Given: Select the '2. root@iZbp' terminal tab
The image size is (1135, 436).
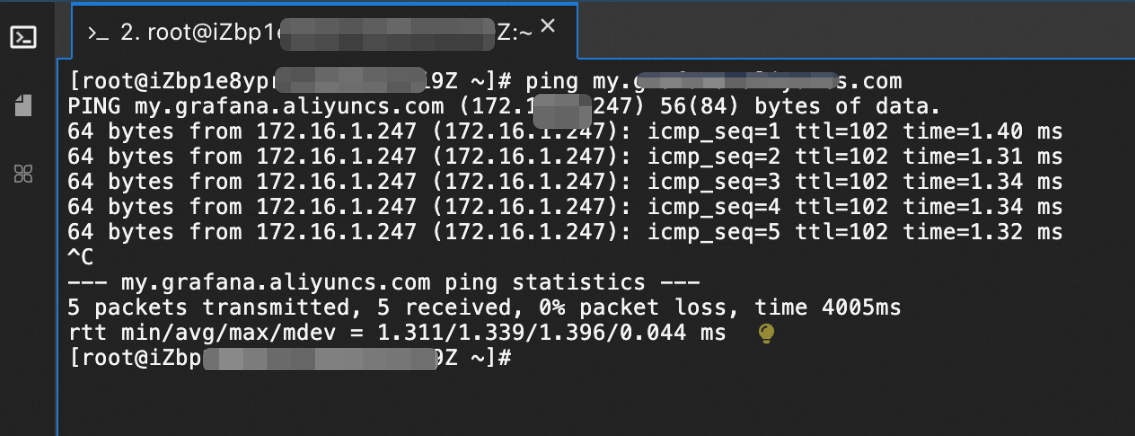Looking at the screenshot, I should [300, 32].
